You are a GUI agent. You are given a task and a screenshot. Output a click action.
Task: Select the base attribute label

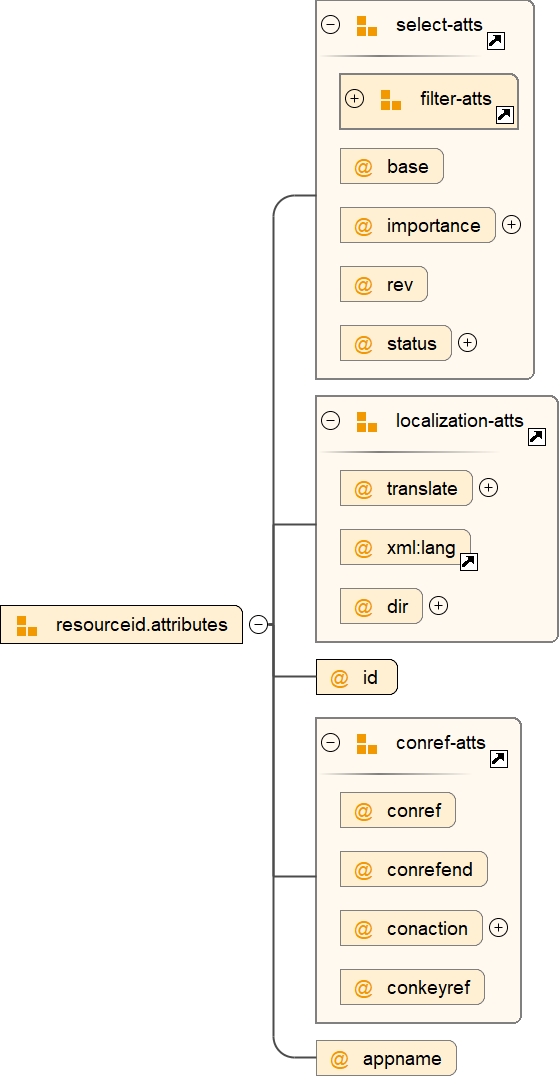(x=408, y=167)
